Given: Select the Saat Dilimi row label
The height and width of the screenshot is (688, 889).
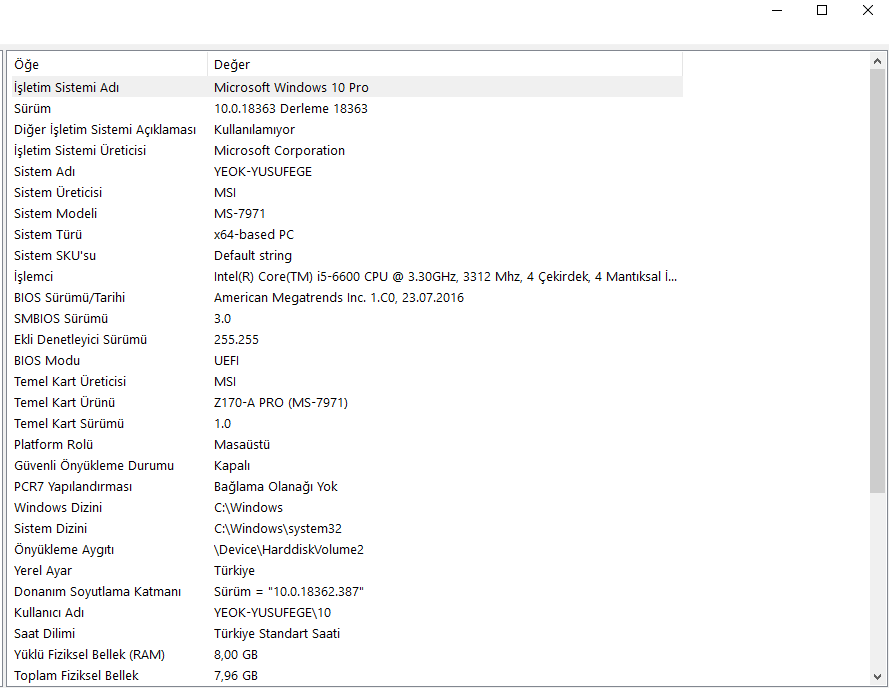Looking at the screenshot, I should pos(44,633).
